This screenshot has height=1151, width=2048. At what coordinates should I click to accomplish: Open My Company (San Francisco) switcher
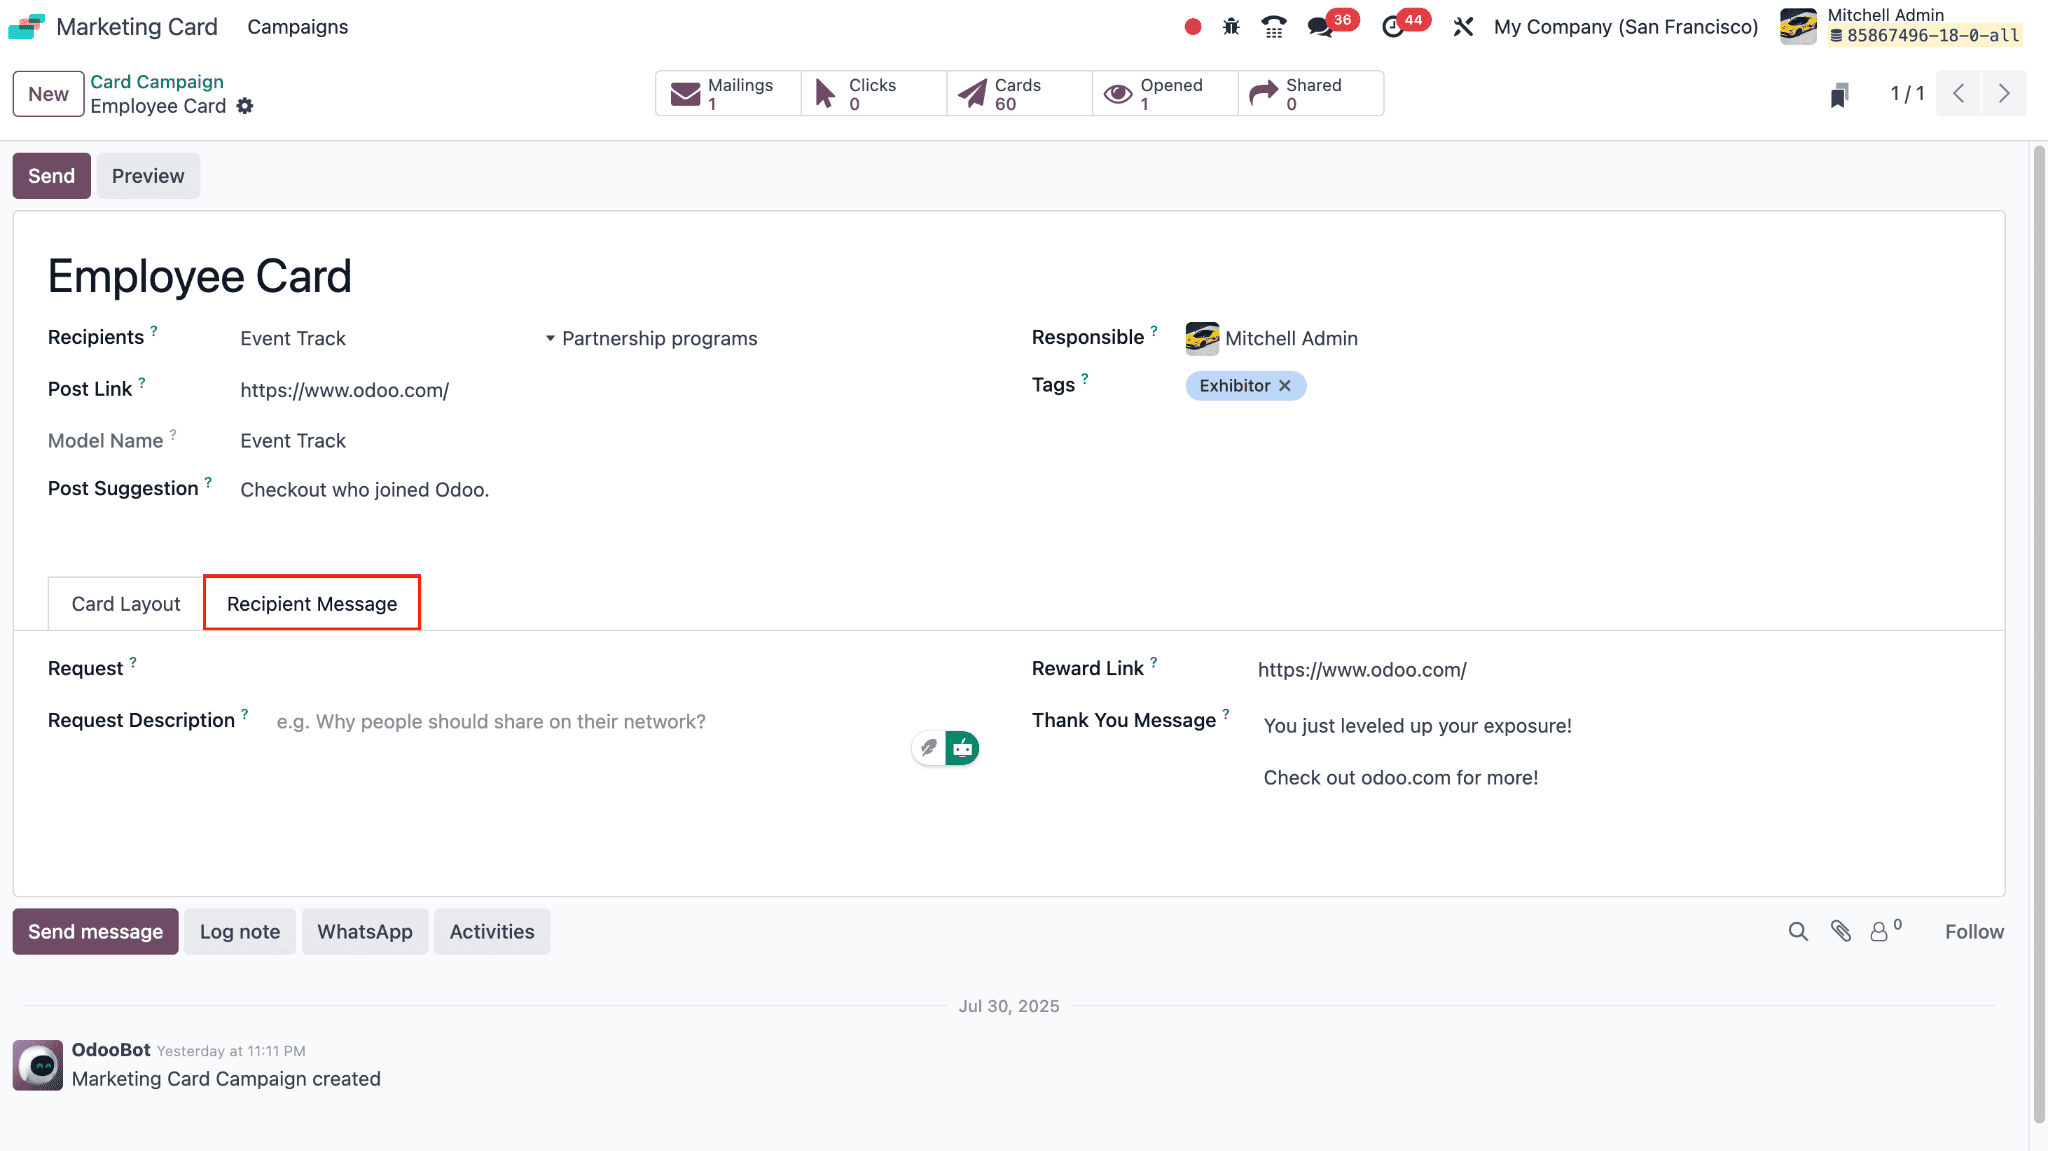coord(1626,27)
